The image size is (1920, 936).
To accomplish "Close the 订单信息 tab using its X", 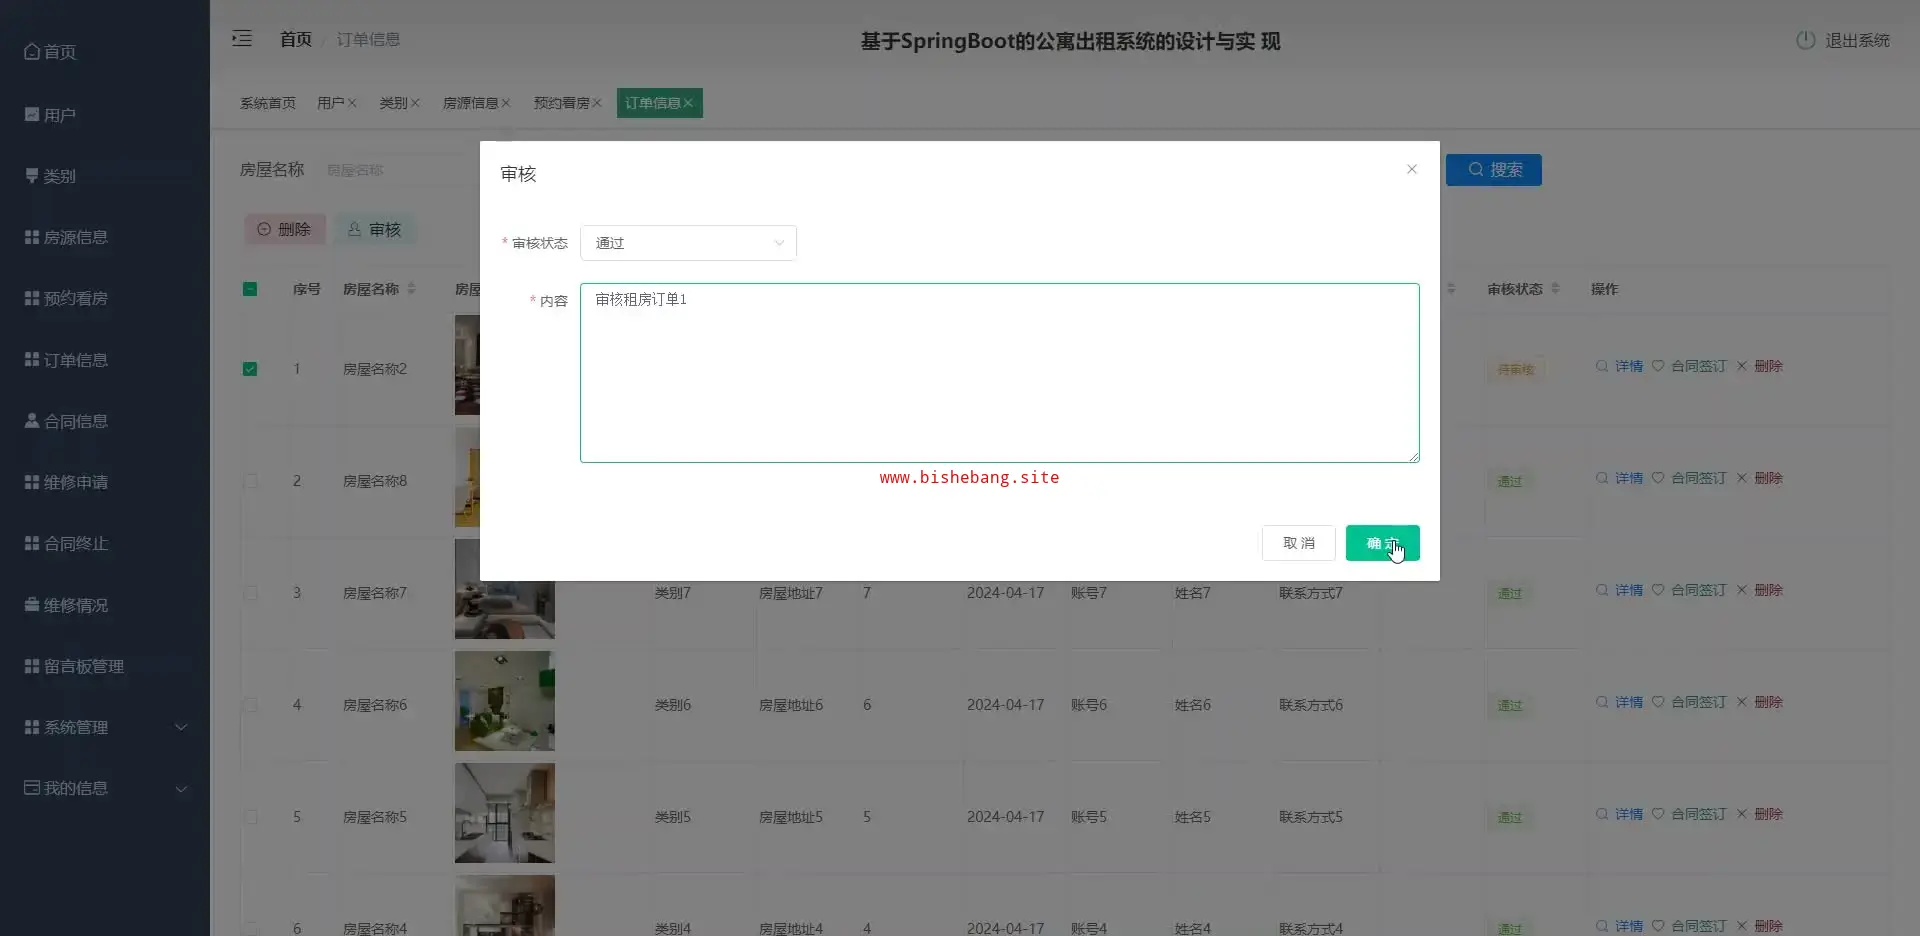I will click(x=688, y=103).
